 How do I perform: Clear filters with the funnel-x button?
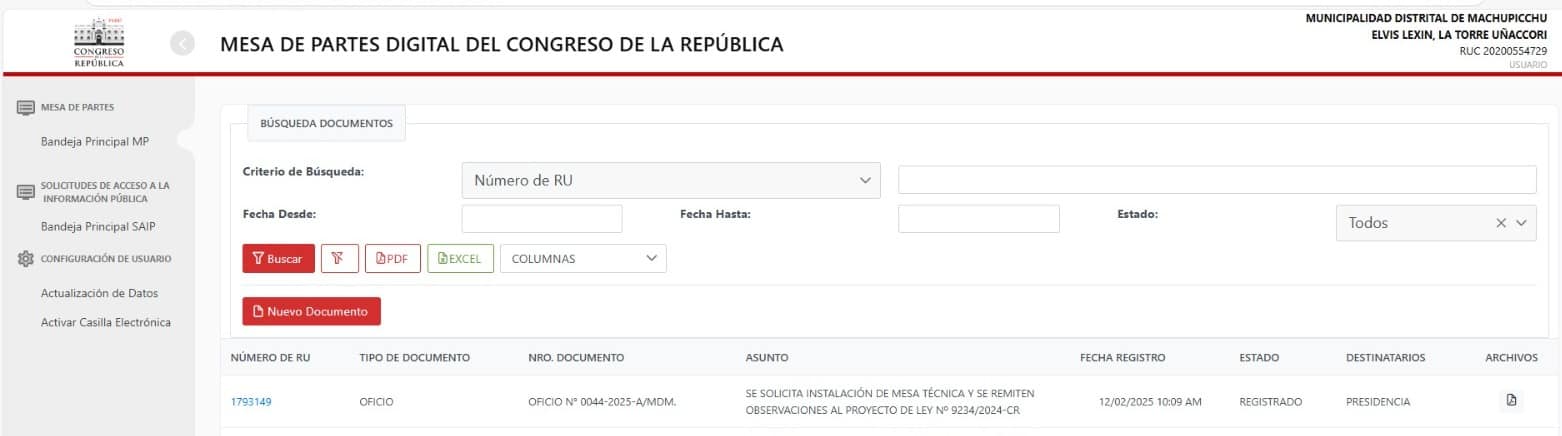click(339, 258)
